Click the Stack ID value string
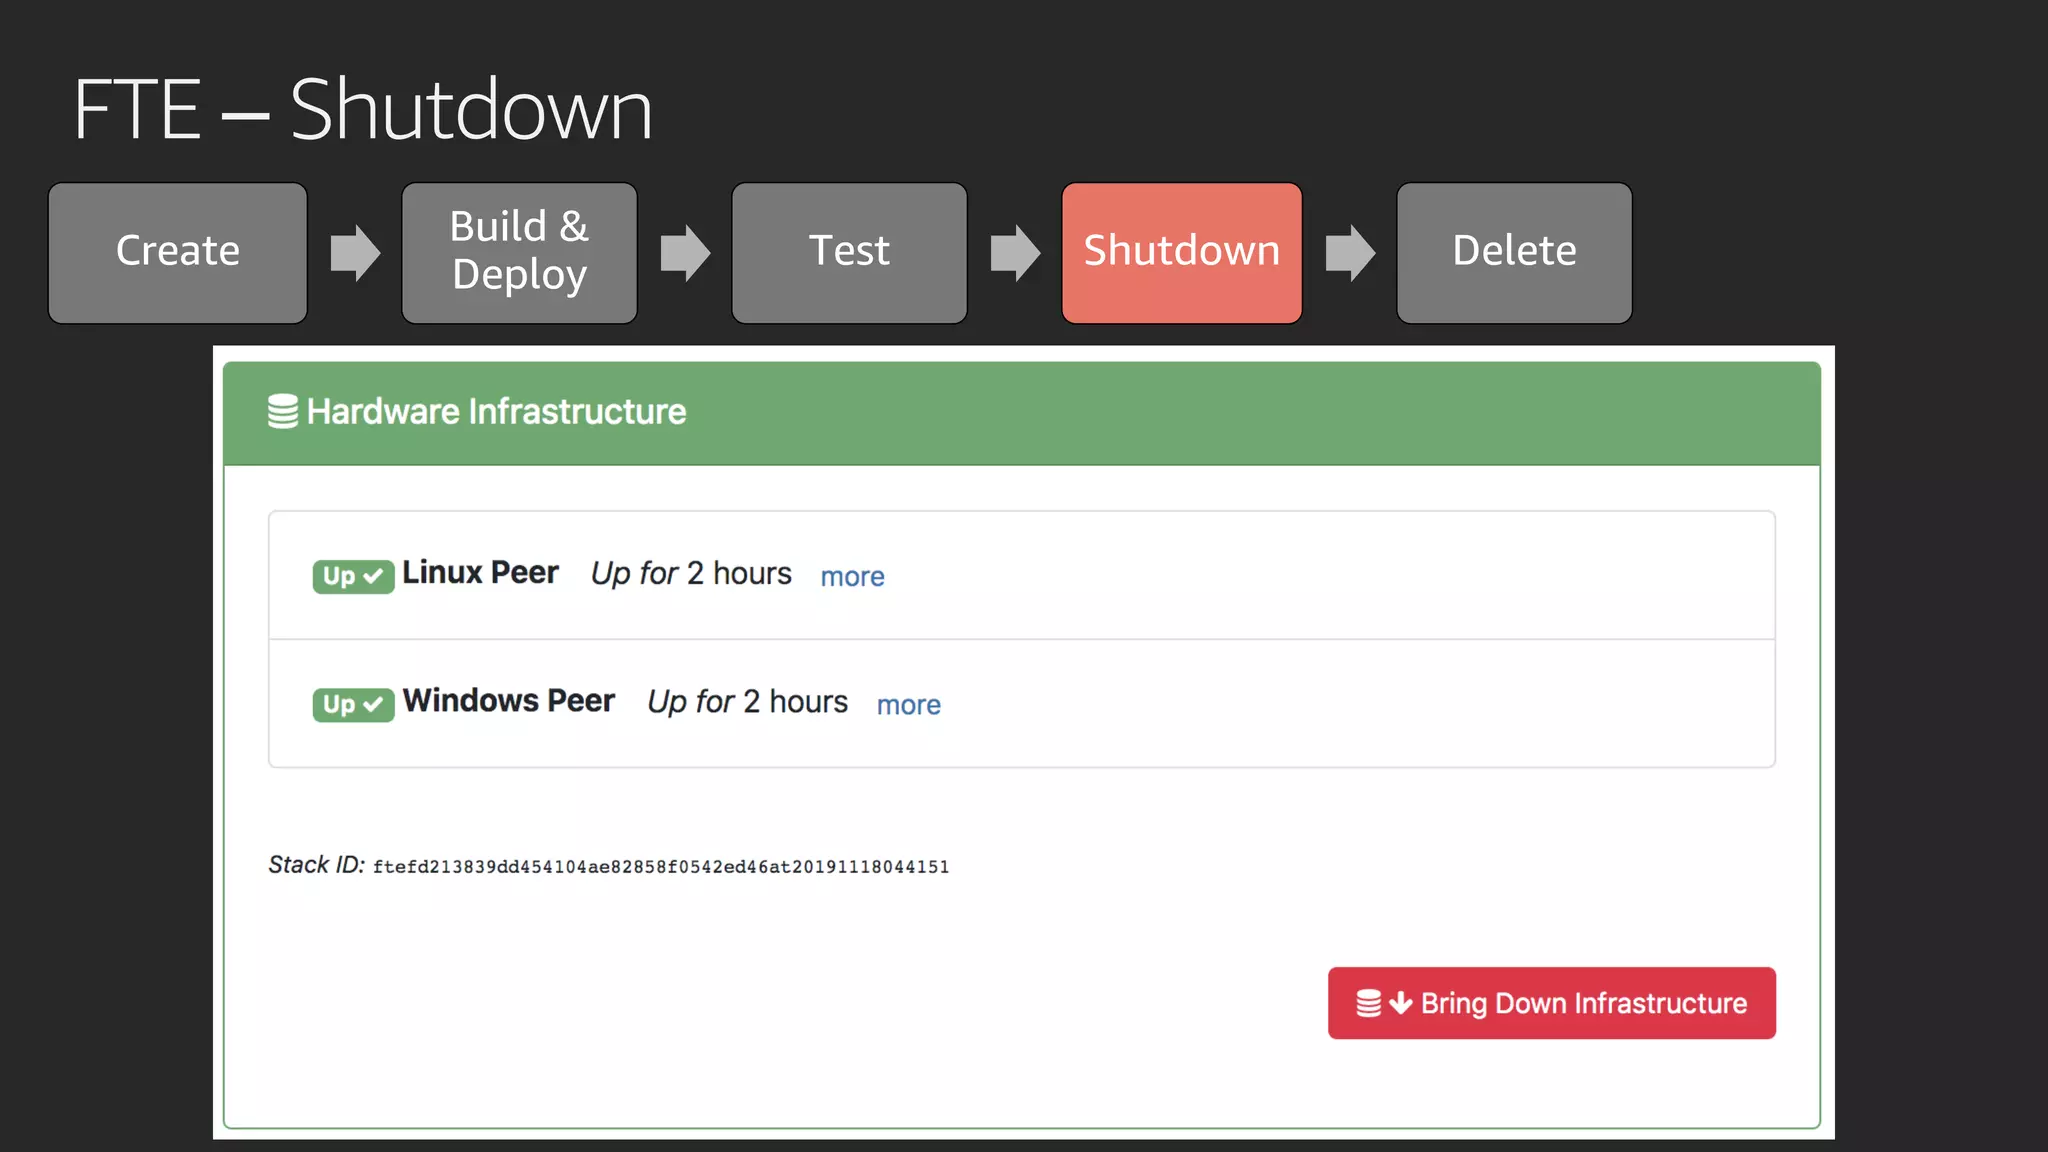Image resolution: width=2048 pixels, height=1152 pixels. click(661, 867)
